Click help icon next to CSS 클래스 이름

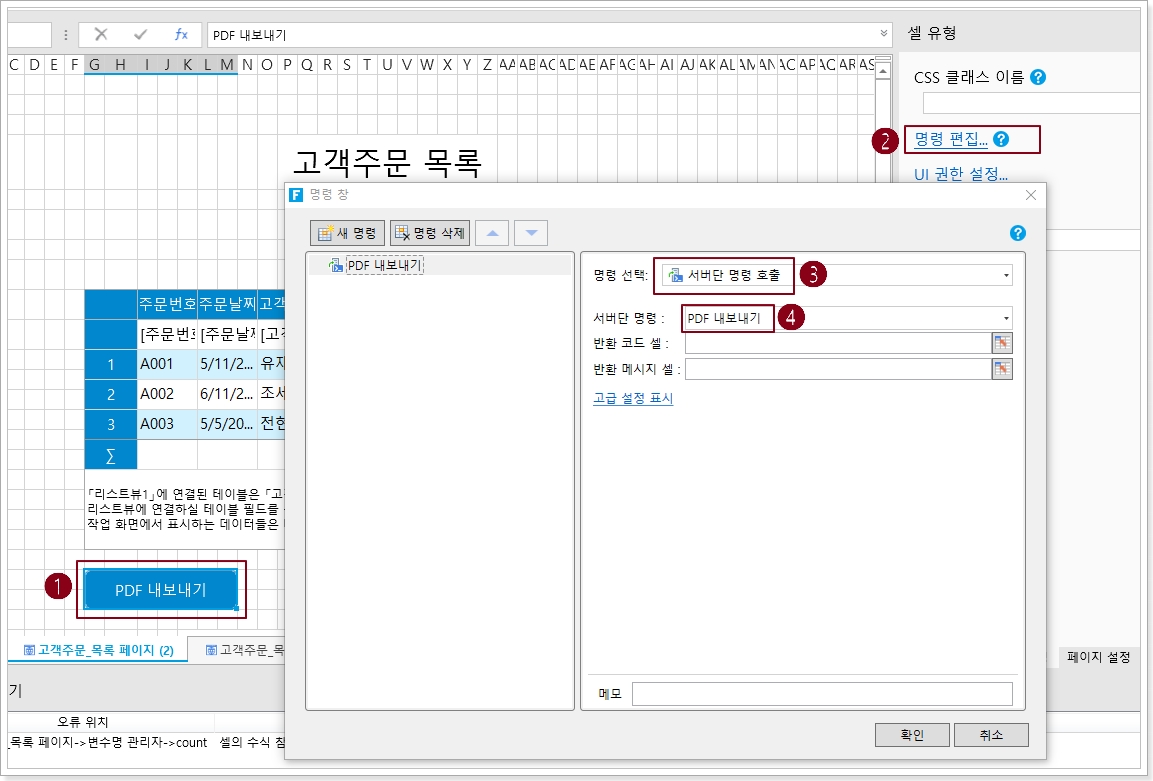(x=1038, y=77)
